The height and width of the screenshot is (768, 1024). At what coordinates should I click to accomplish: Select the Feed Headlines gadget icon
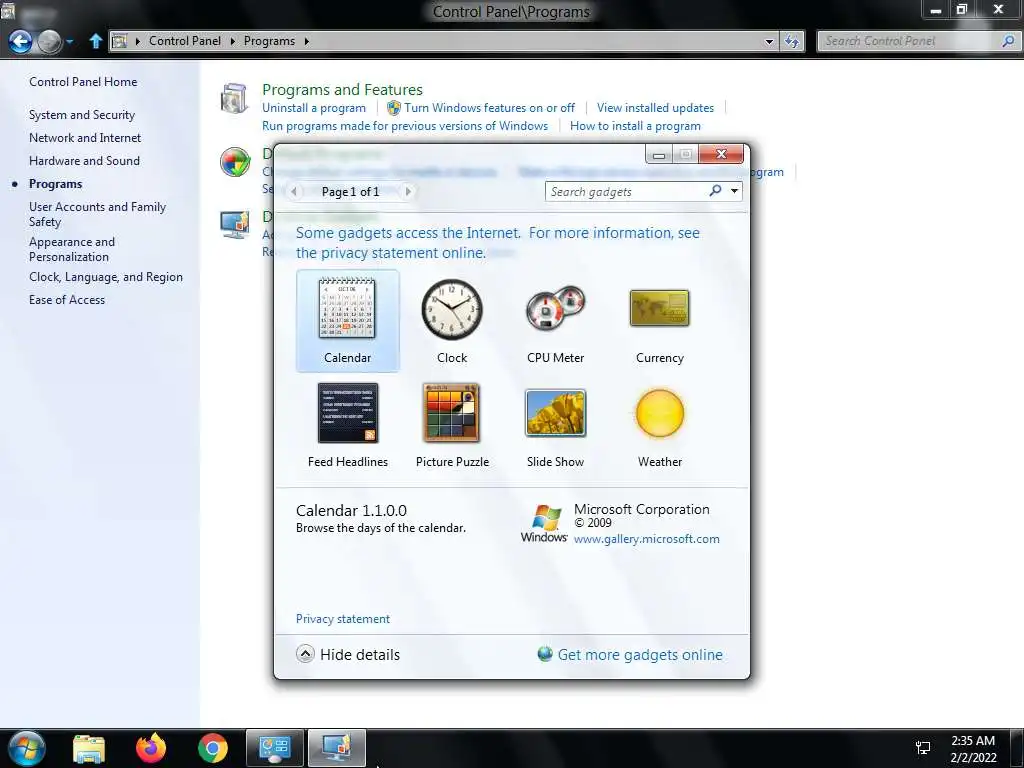click(x=347, y=413)
